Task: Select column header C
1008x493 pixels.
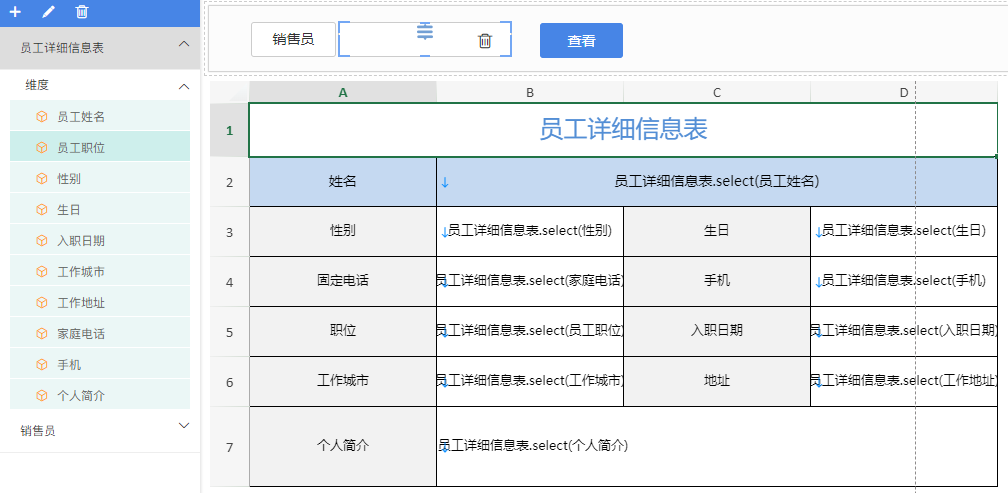Action: pos(717,92)
